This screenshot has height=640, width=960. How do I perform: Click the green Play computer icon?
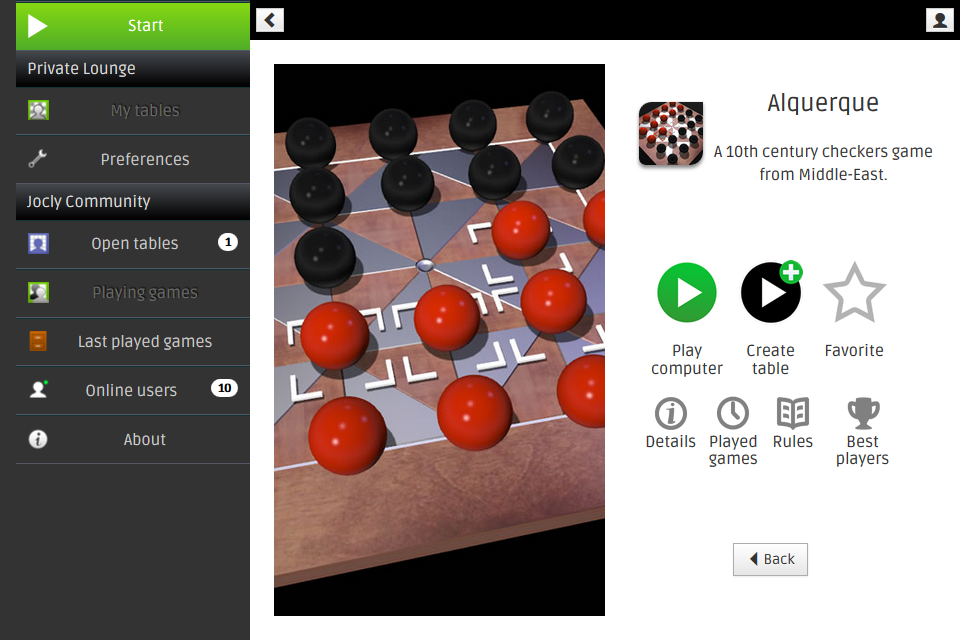pyautogui.click(x=686, y=293)
